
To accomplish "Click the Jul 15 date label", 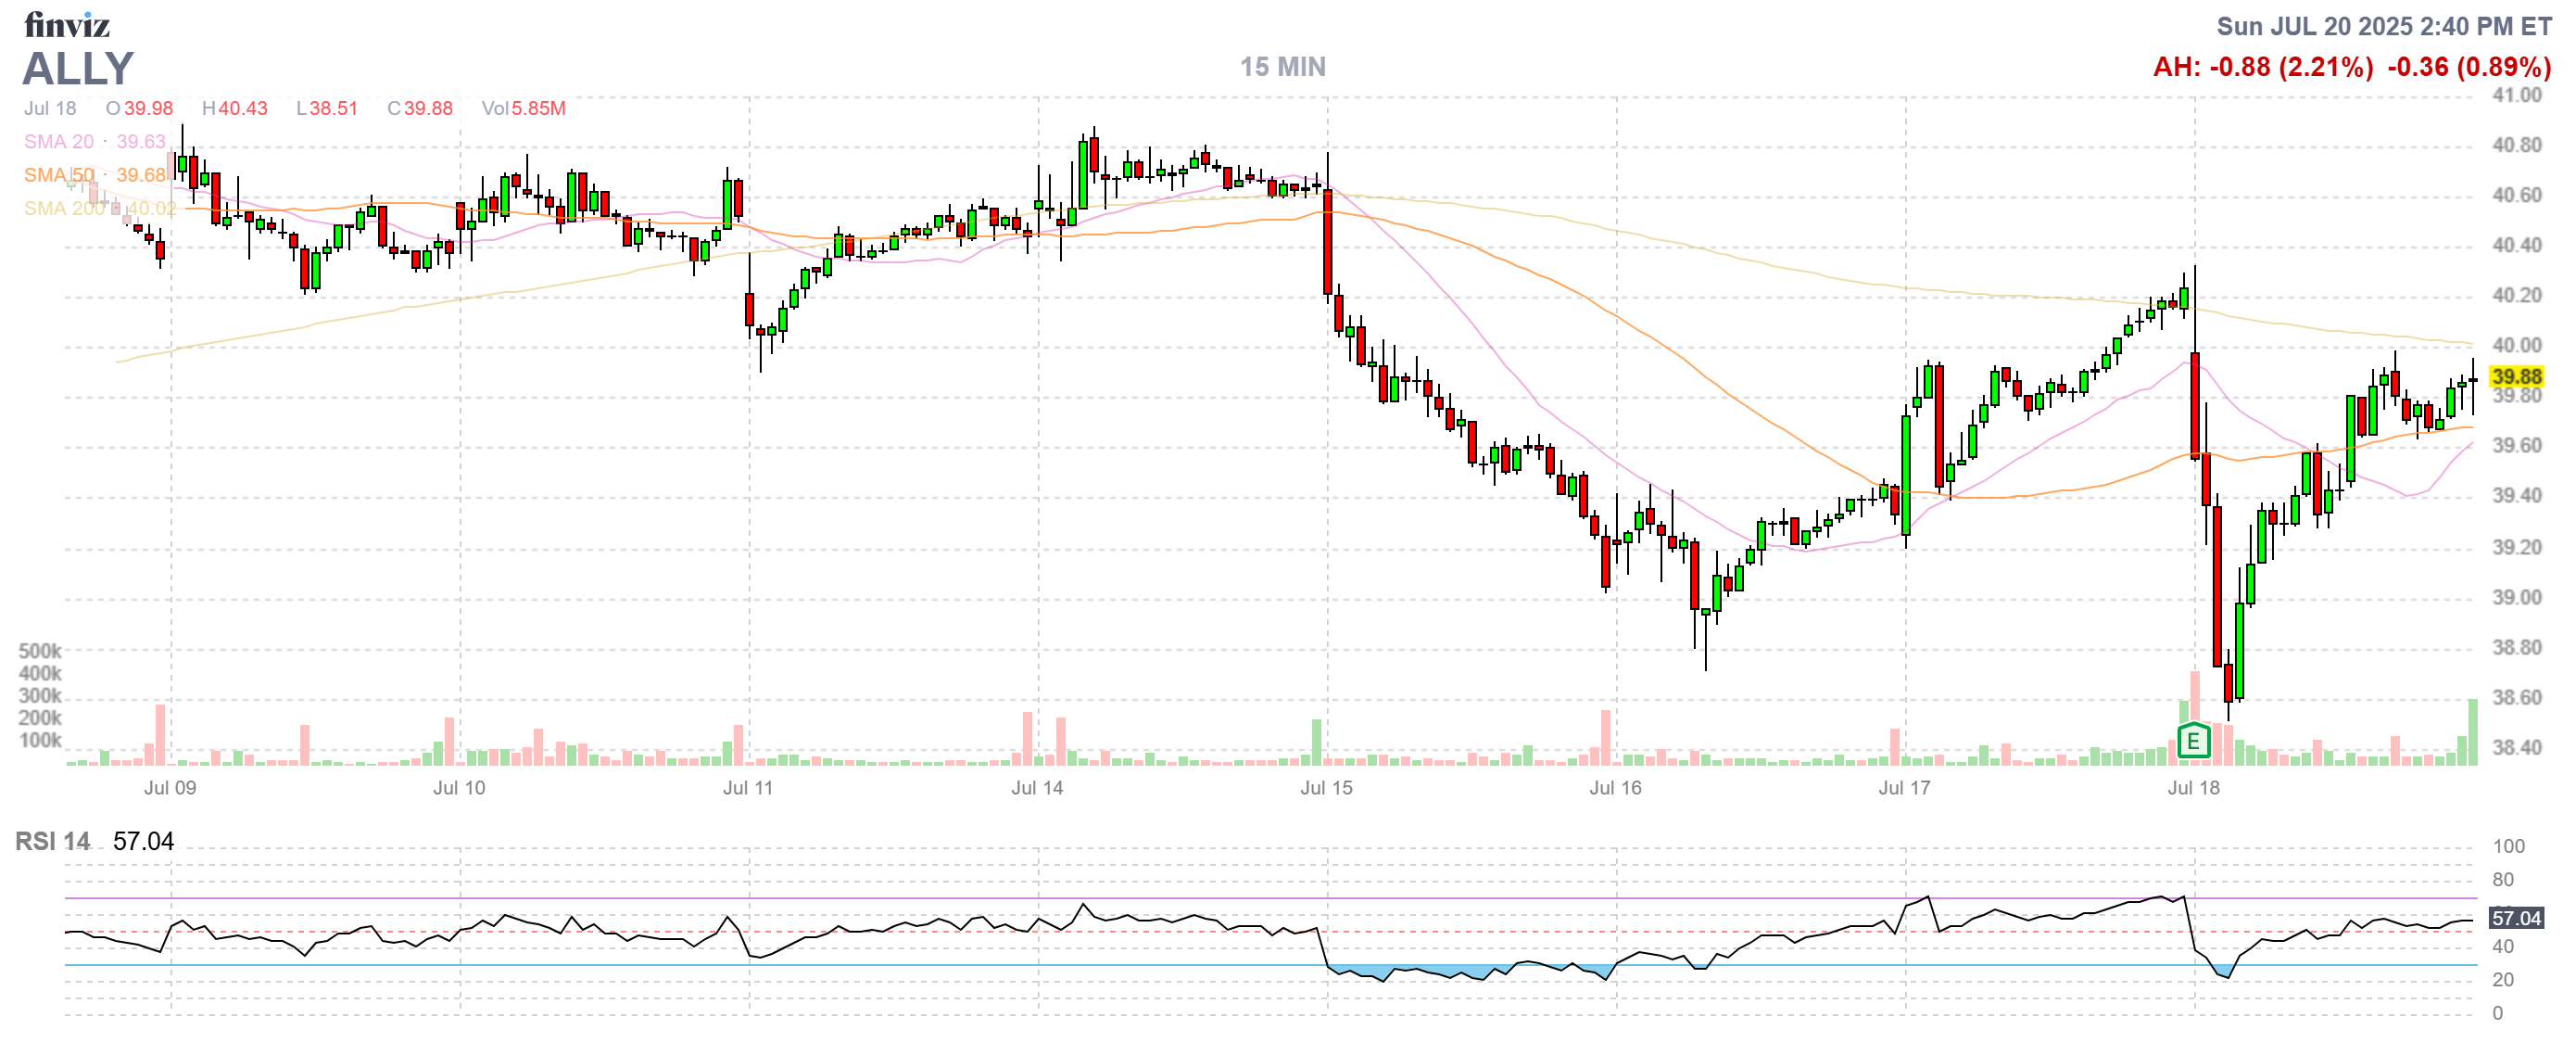I will (x=1326, y=787).
